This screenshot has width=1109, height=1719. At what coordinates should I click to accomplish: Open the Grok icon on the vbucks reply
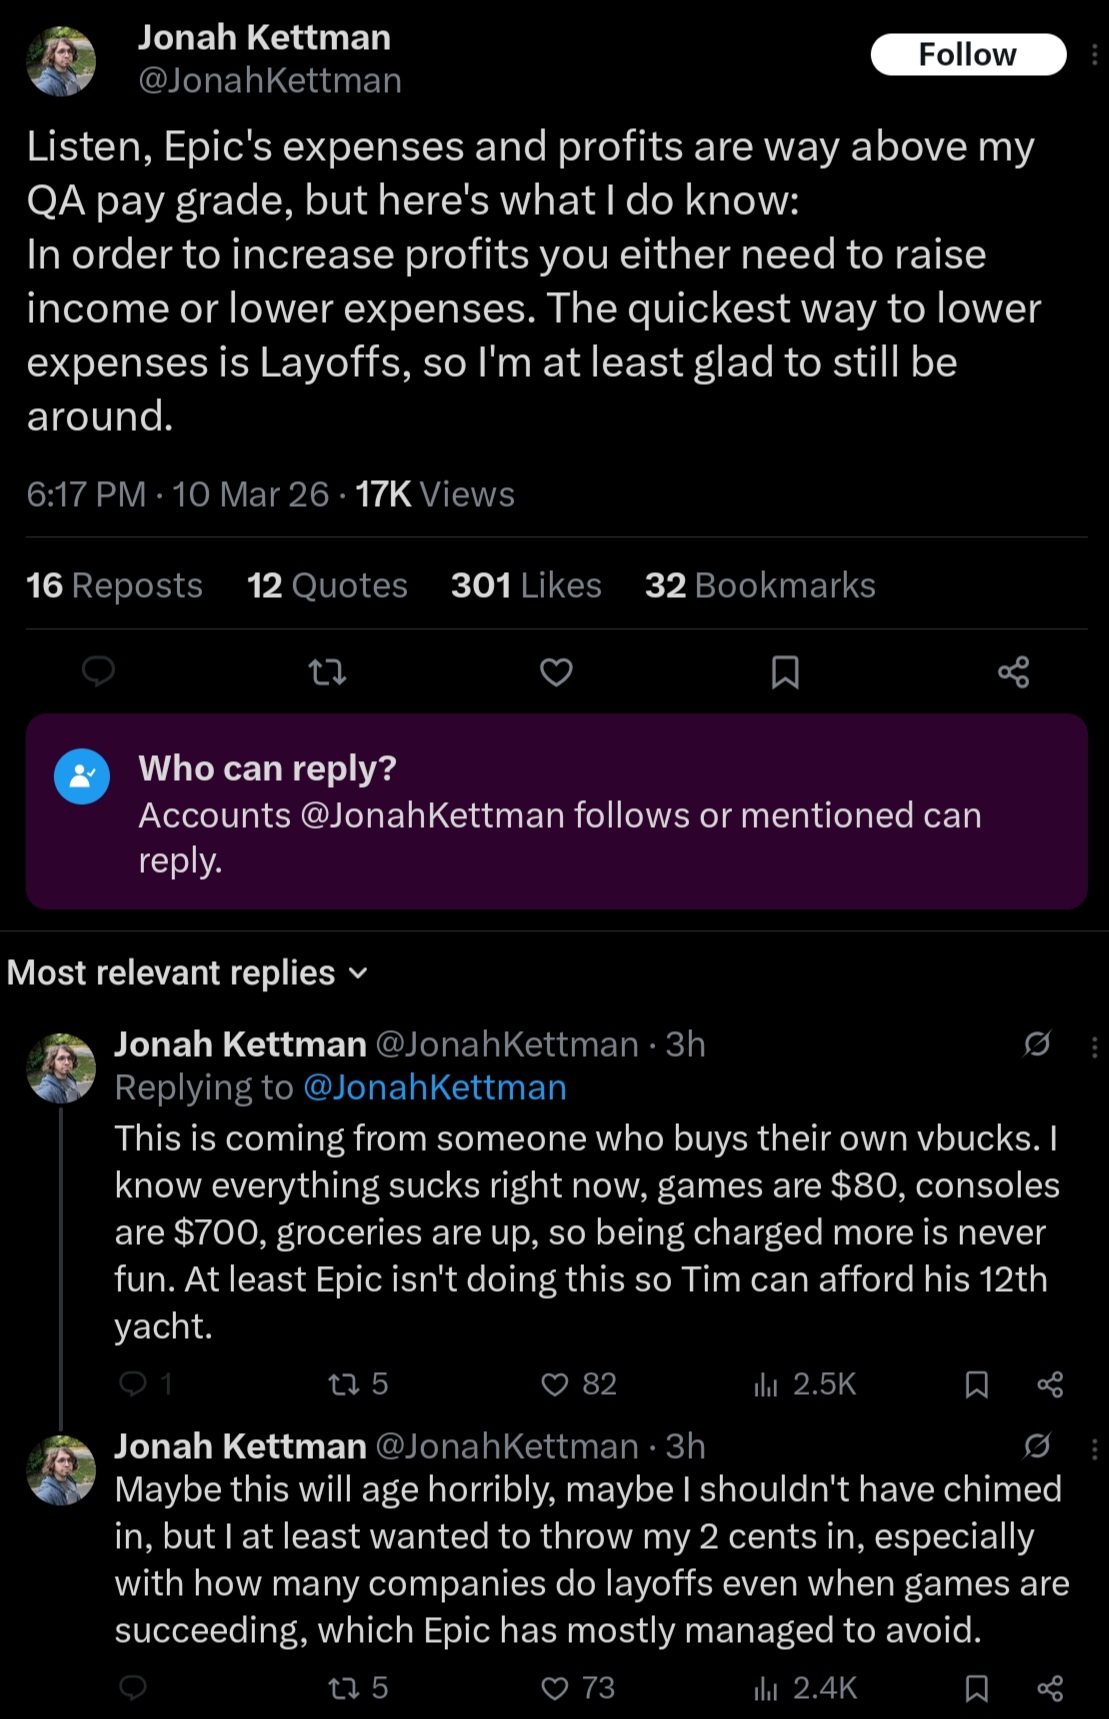click(1037, 1044)
